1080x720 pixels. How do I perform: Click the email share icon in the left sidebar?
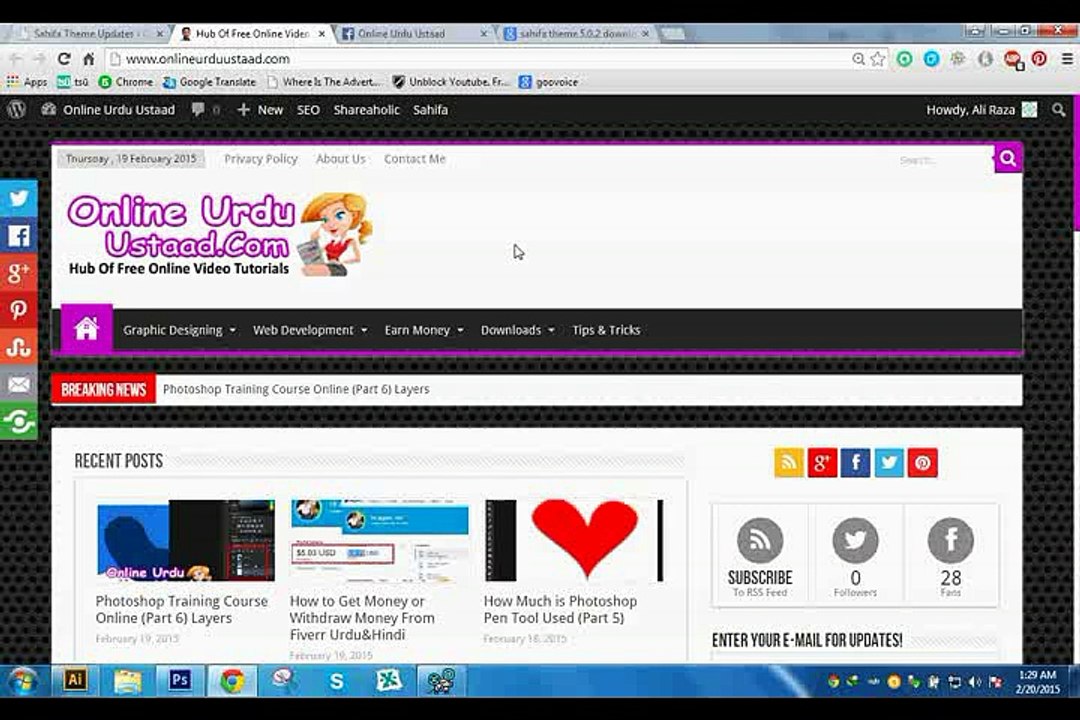19,384
